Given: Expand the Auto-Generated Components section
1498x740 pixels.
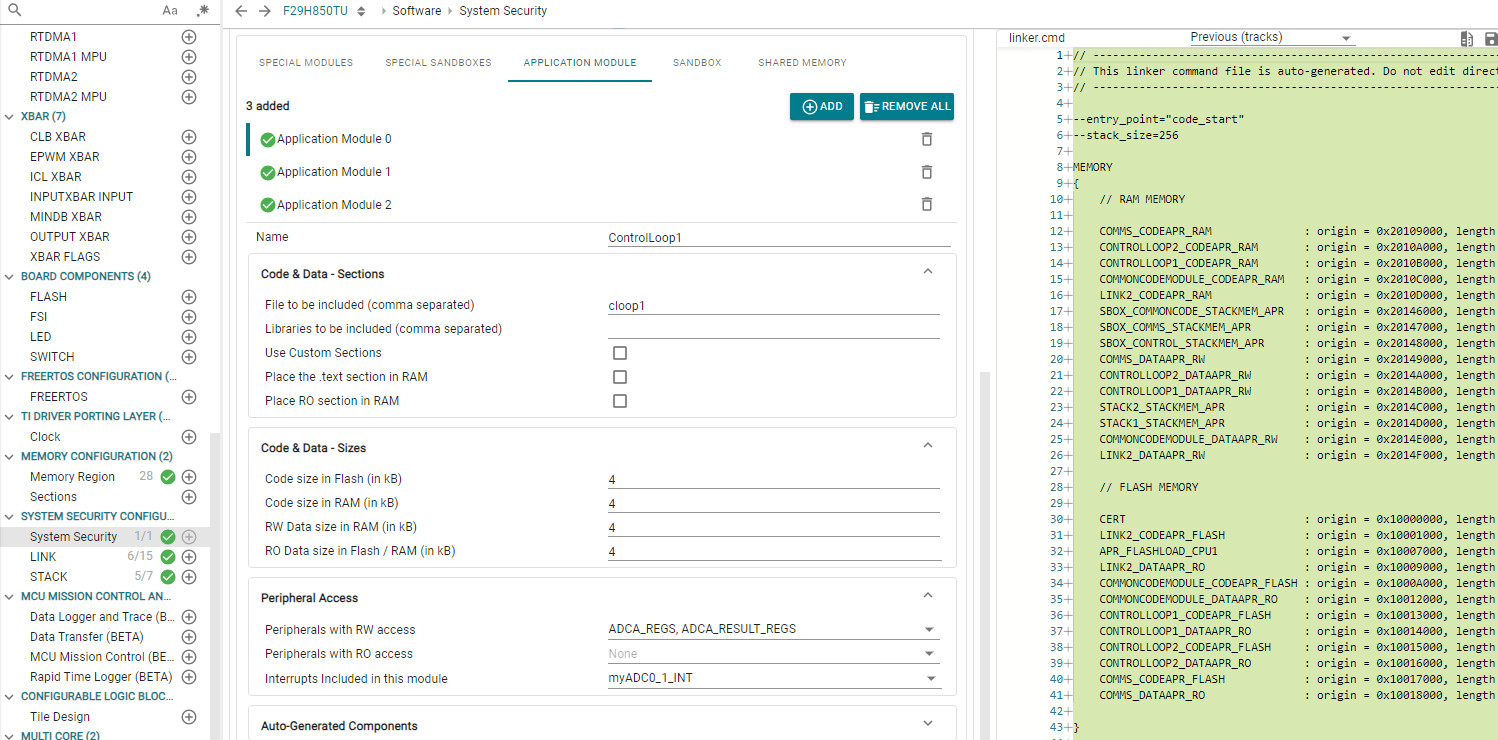Looking at the screenshot, I should pos(927,724).
